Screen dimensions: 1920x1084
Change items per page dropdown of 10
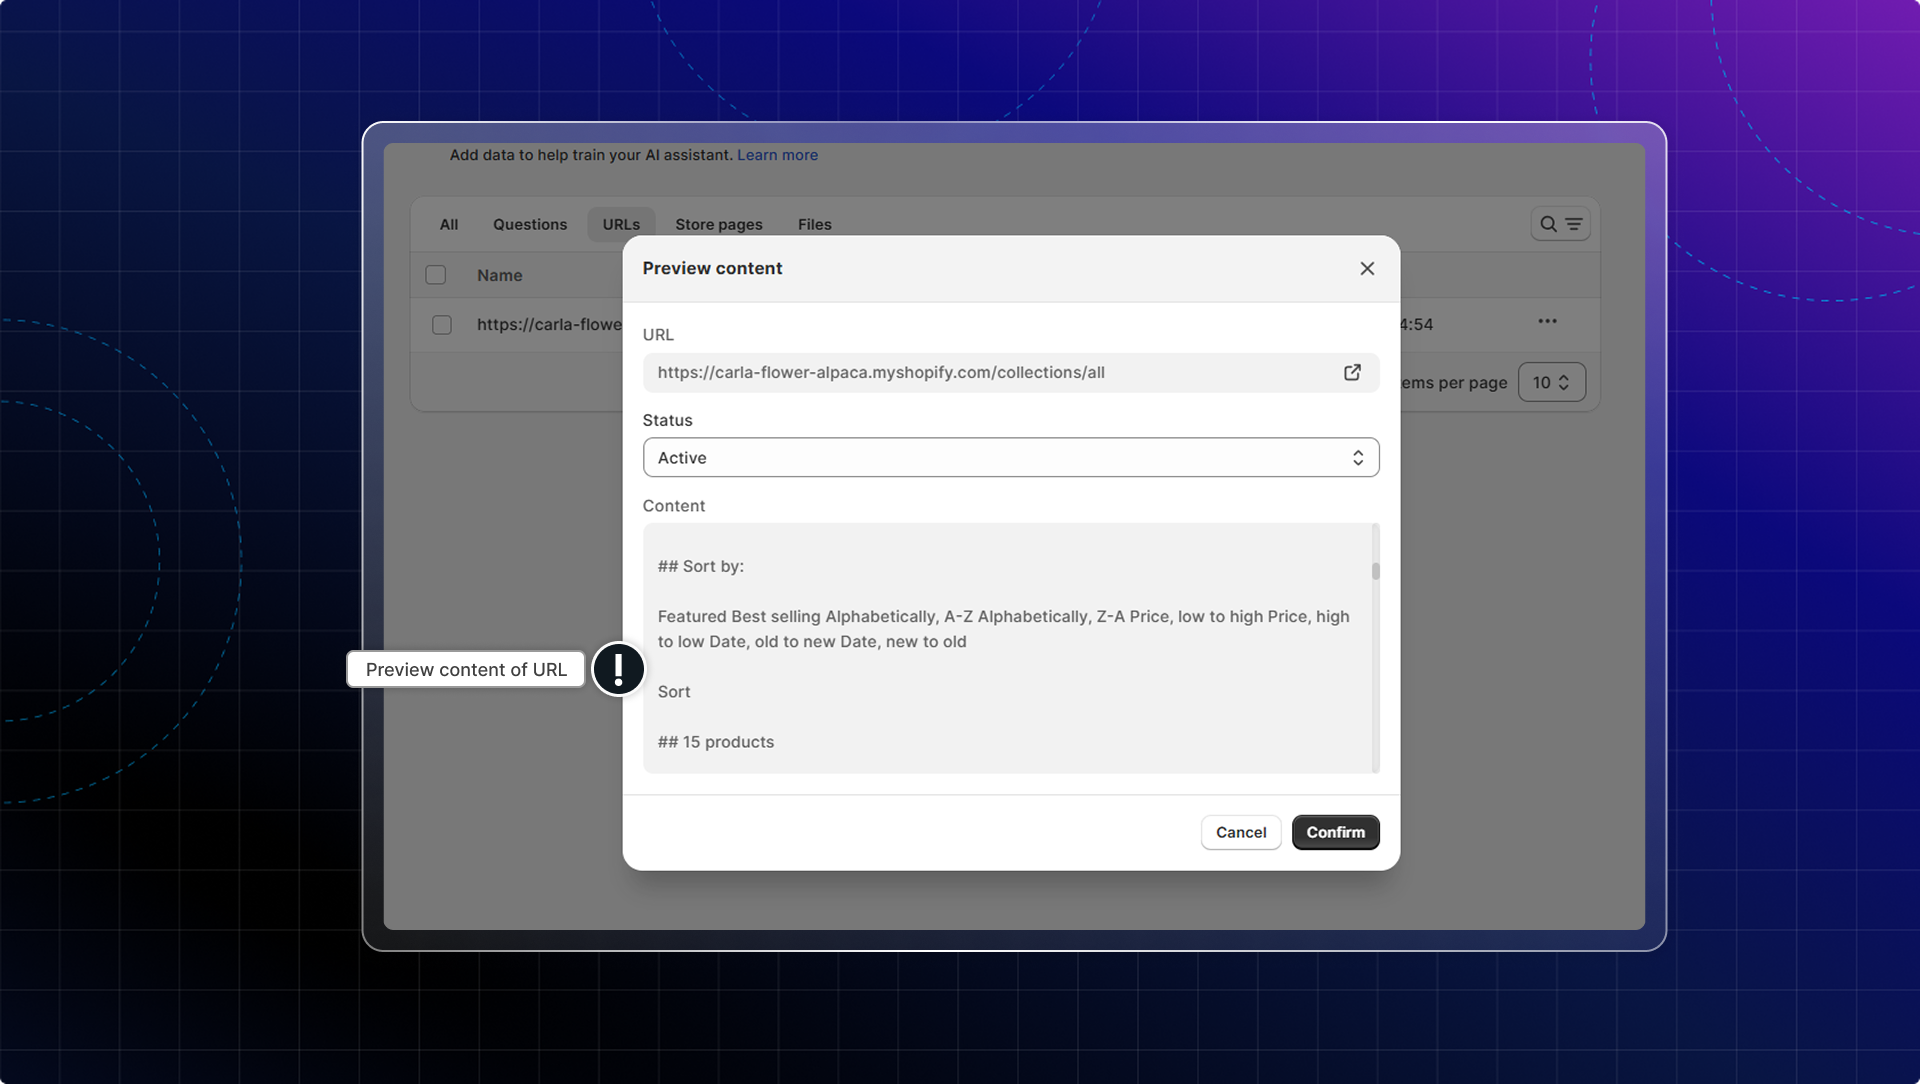(1551, 382)
